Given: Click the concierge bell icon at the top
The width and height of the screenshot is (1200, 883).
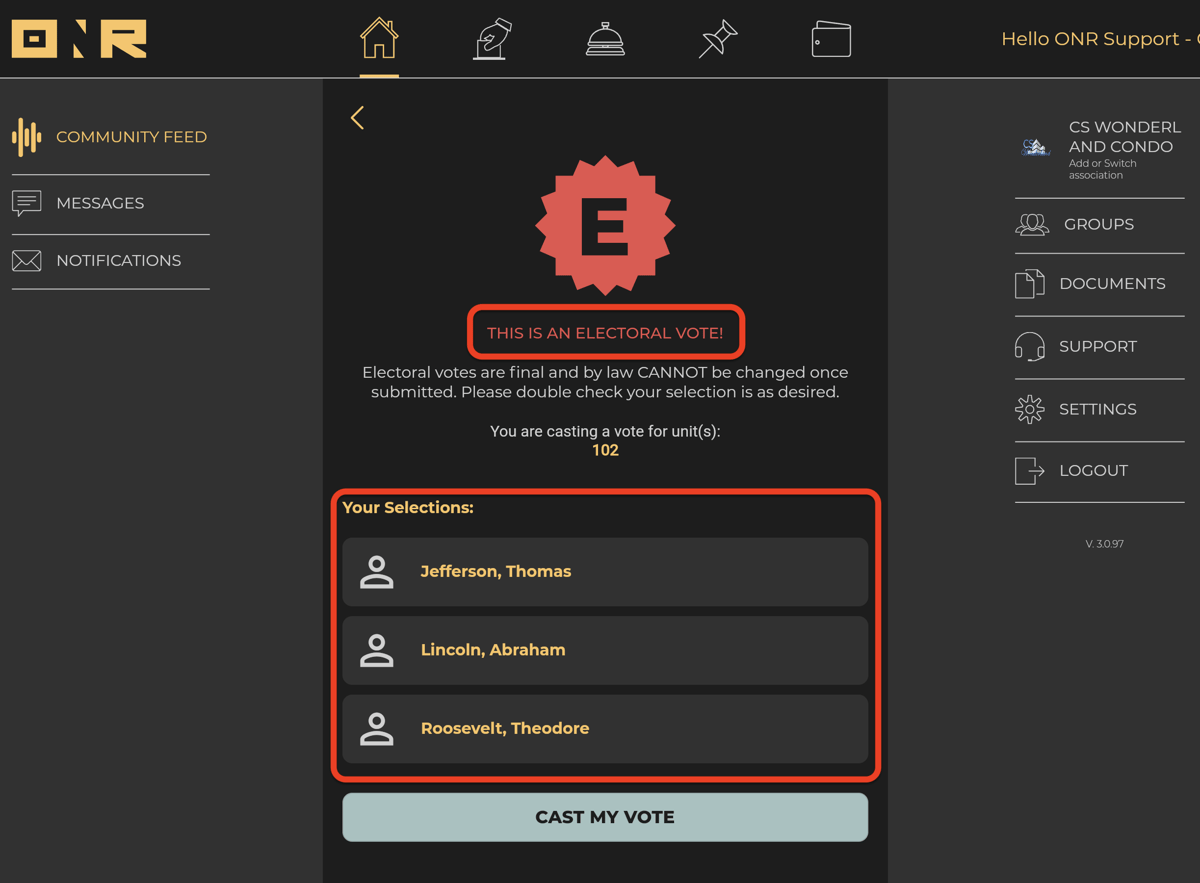Looking at the screenshot, I should (605, 40).
